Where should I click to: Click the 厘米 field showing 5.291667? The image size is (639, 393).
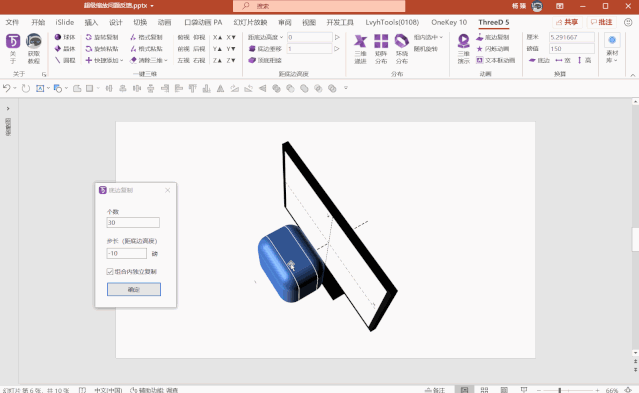coord(571,37)
